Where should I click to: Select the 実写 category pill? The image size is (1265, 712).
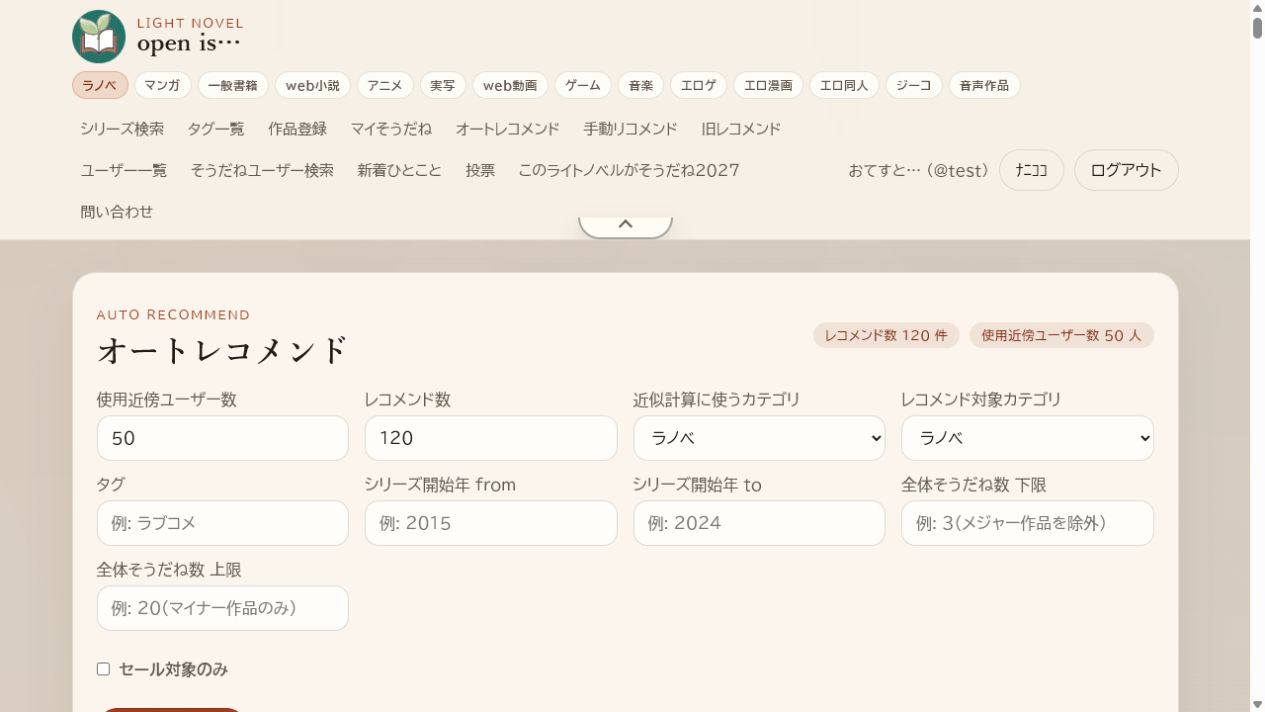click(443, 85)
